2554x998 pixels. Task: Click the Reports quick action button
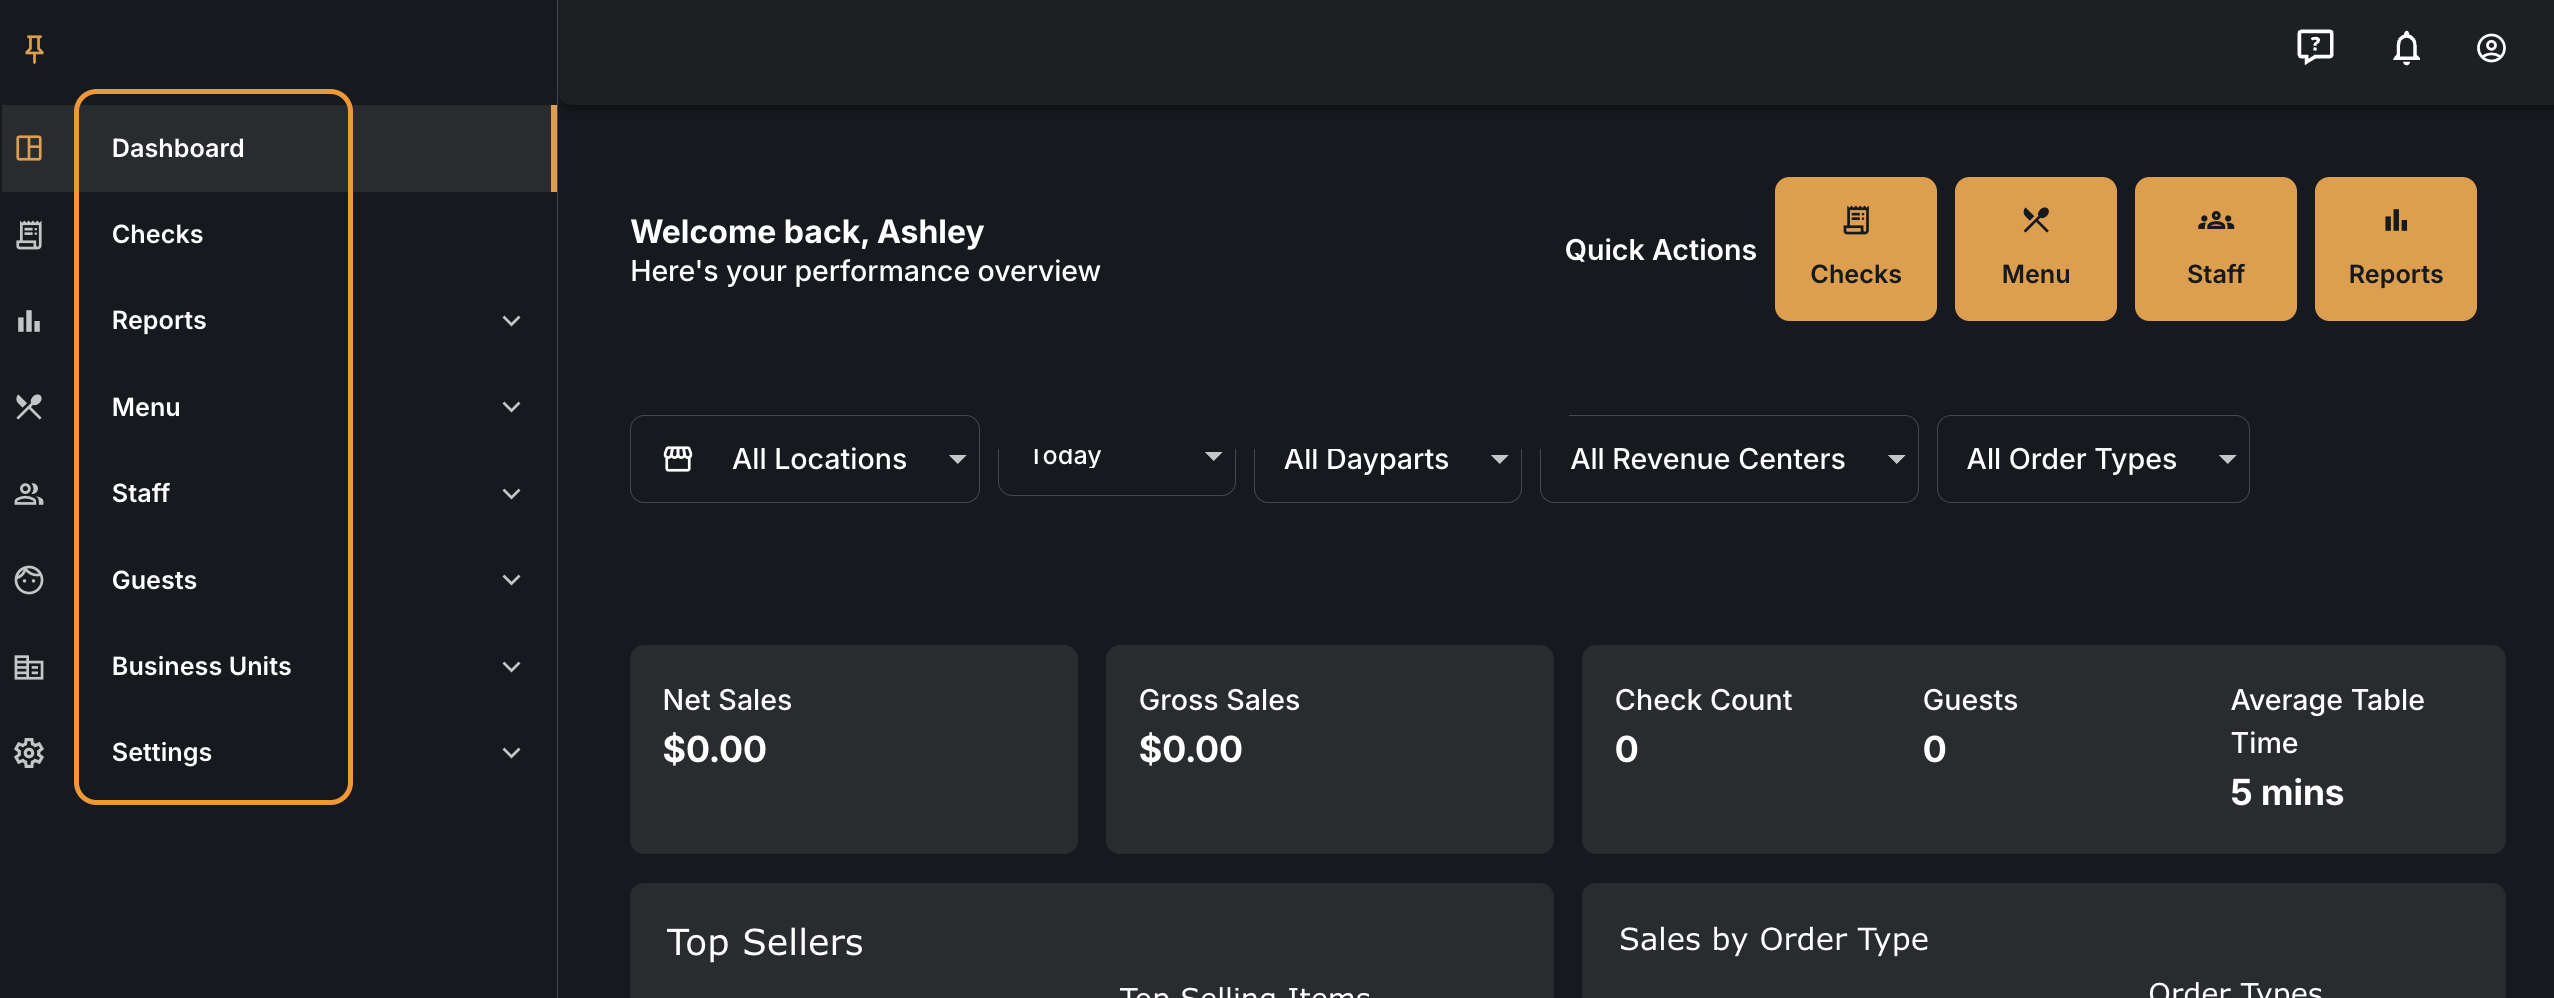[2396, 249]
